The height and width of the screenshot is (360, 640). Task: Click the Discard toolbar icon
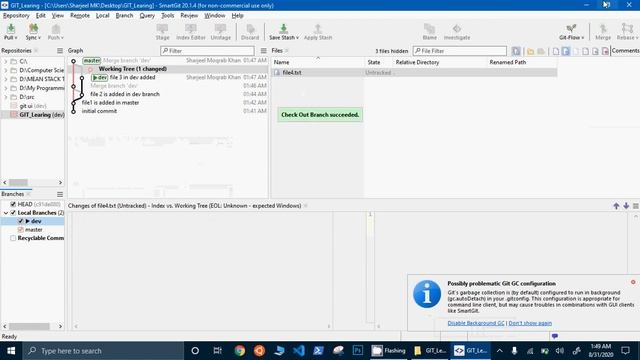250,31
